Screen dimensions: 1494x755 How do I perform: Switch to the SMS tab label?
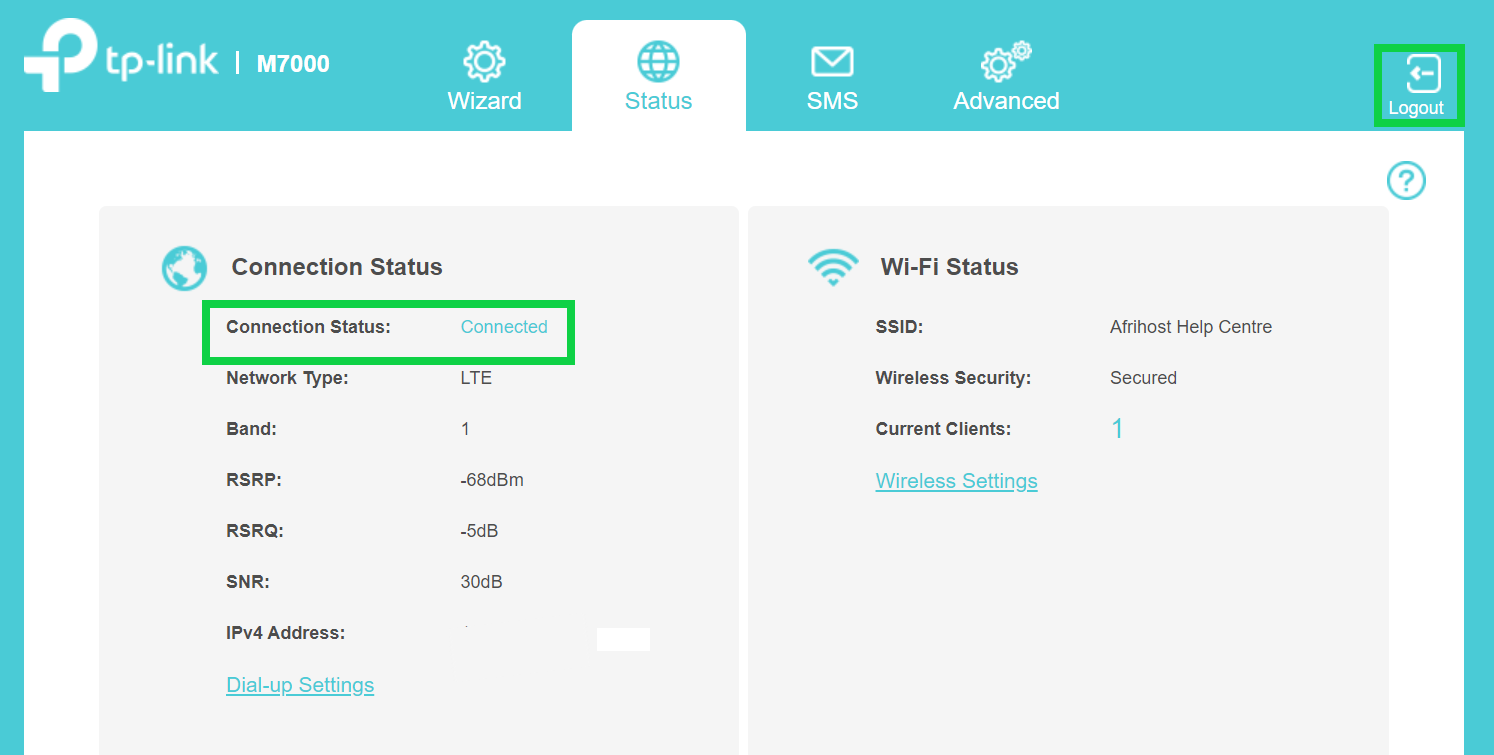[x=832, y=101]
